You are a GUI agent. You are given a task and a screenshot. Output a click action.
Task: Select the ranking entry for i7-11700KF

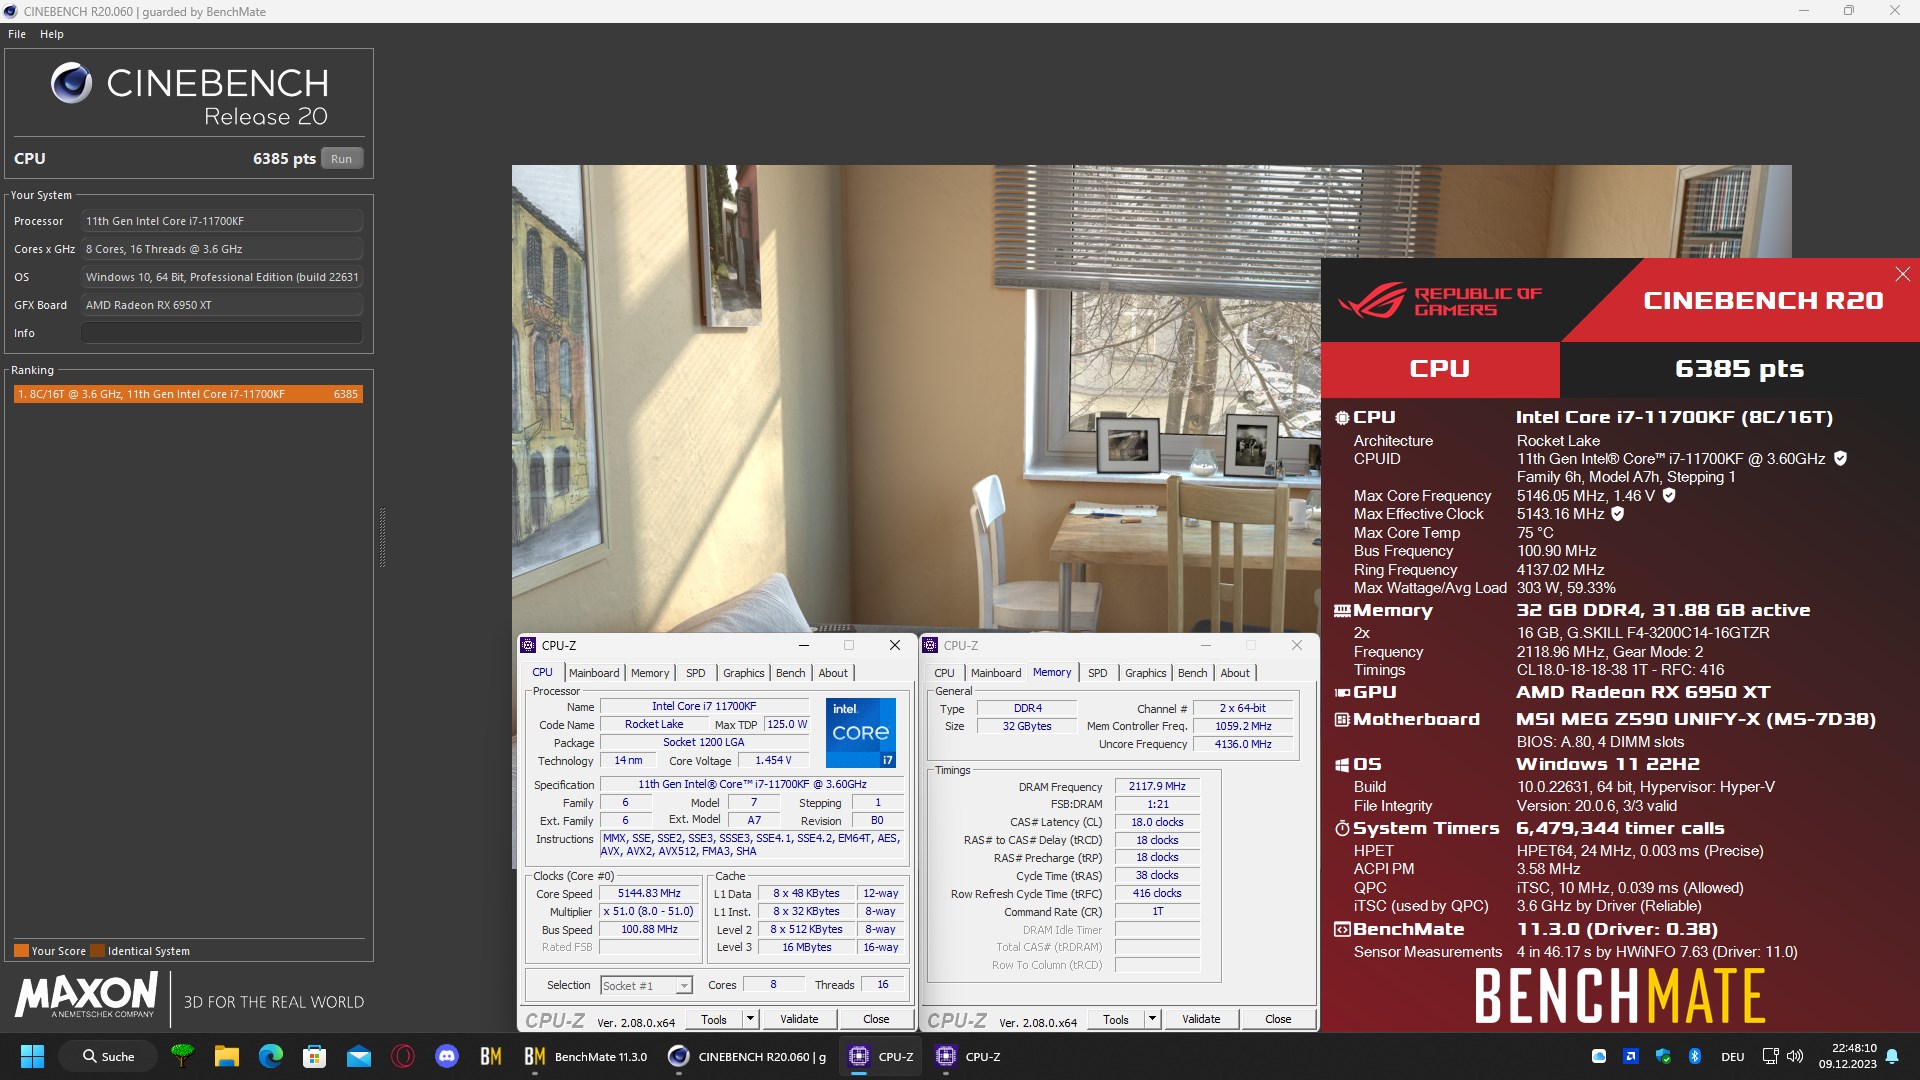coord(188,394)
